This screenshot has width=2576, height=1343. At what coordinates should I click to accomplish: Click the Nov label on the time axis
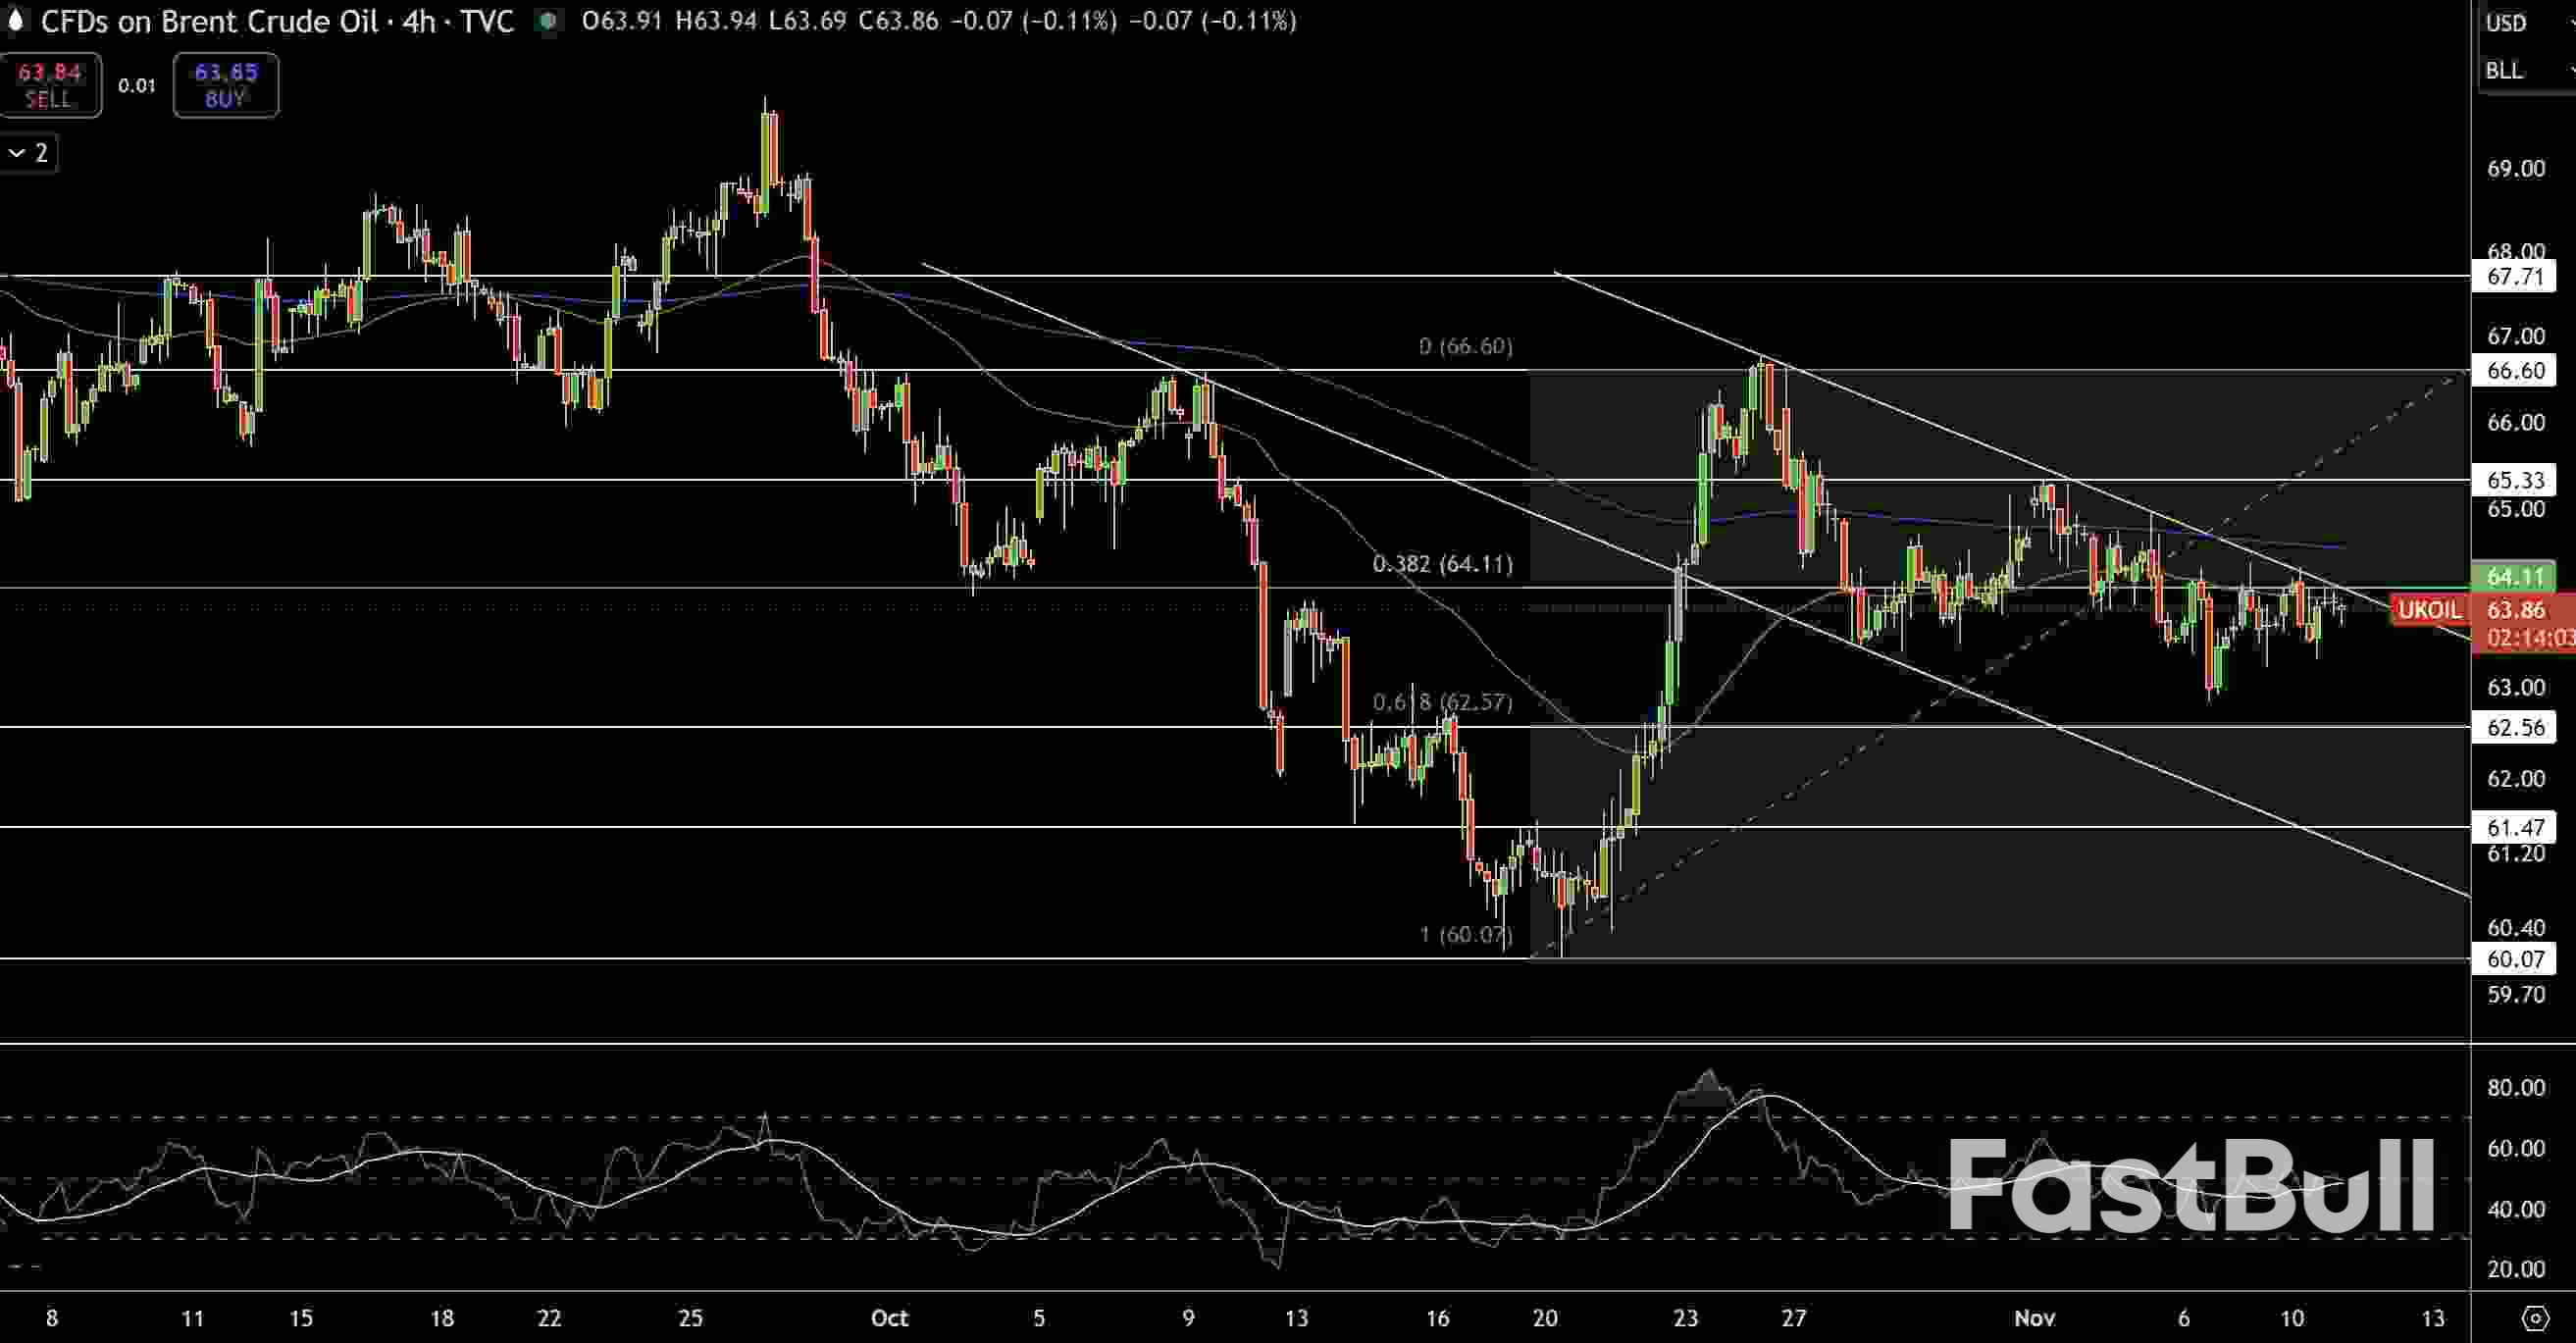pos(2030,1319)
